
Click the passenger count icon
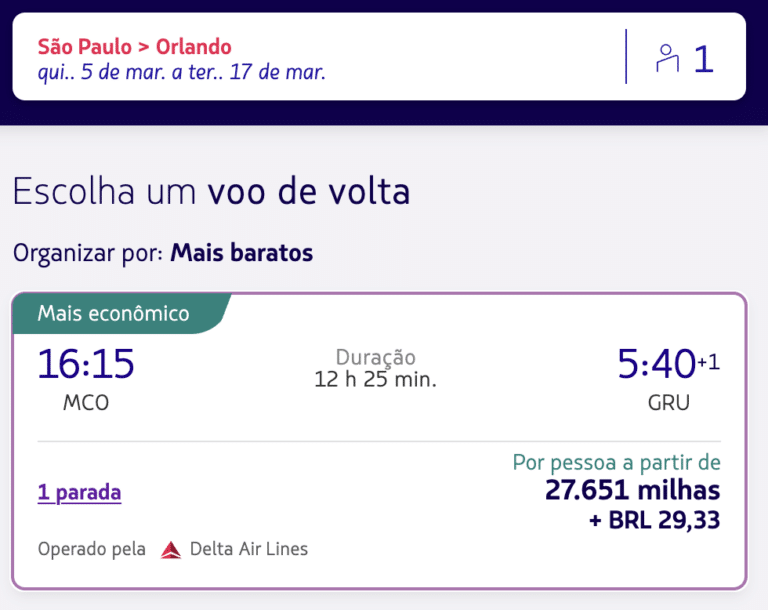[667, 58]
